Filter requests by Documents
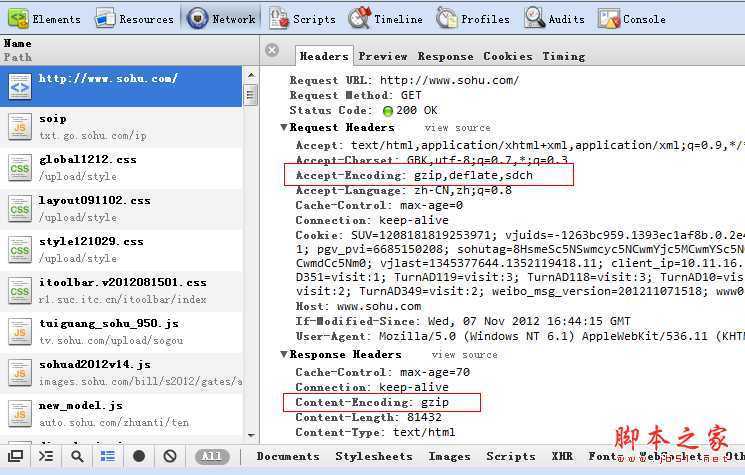Viewport: 745px width, 475px height. (288, 456)
